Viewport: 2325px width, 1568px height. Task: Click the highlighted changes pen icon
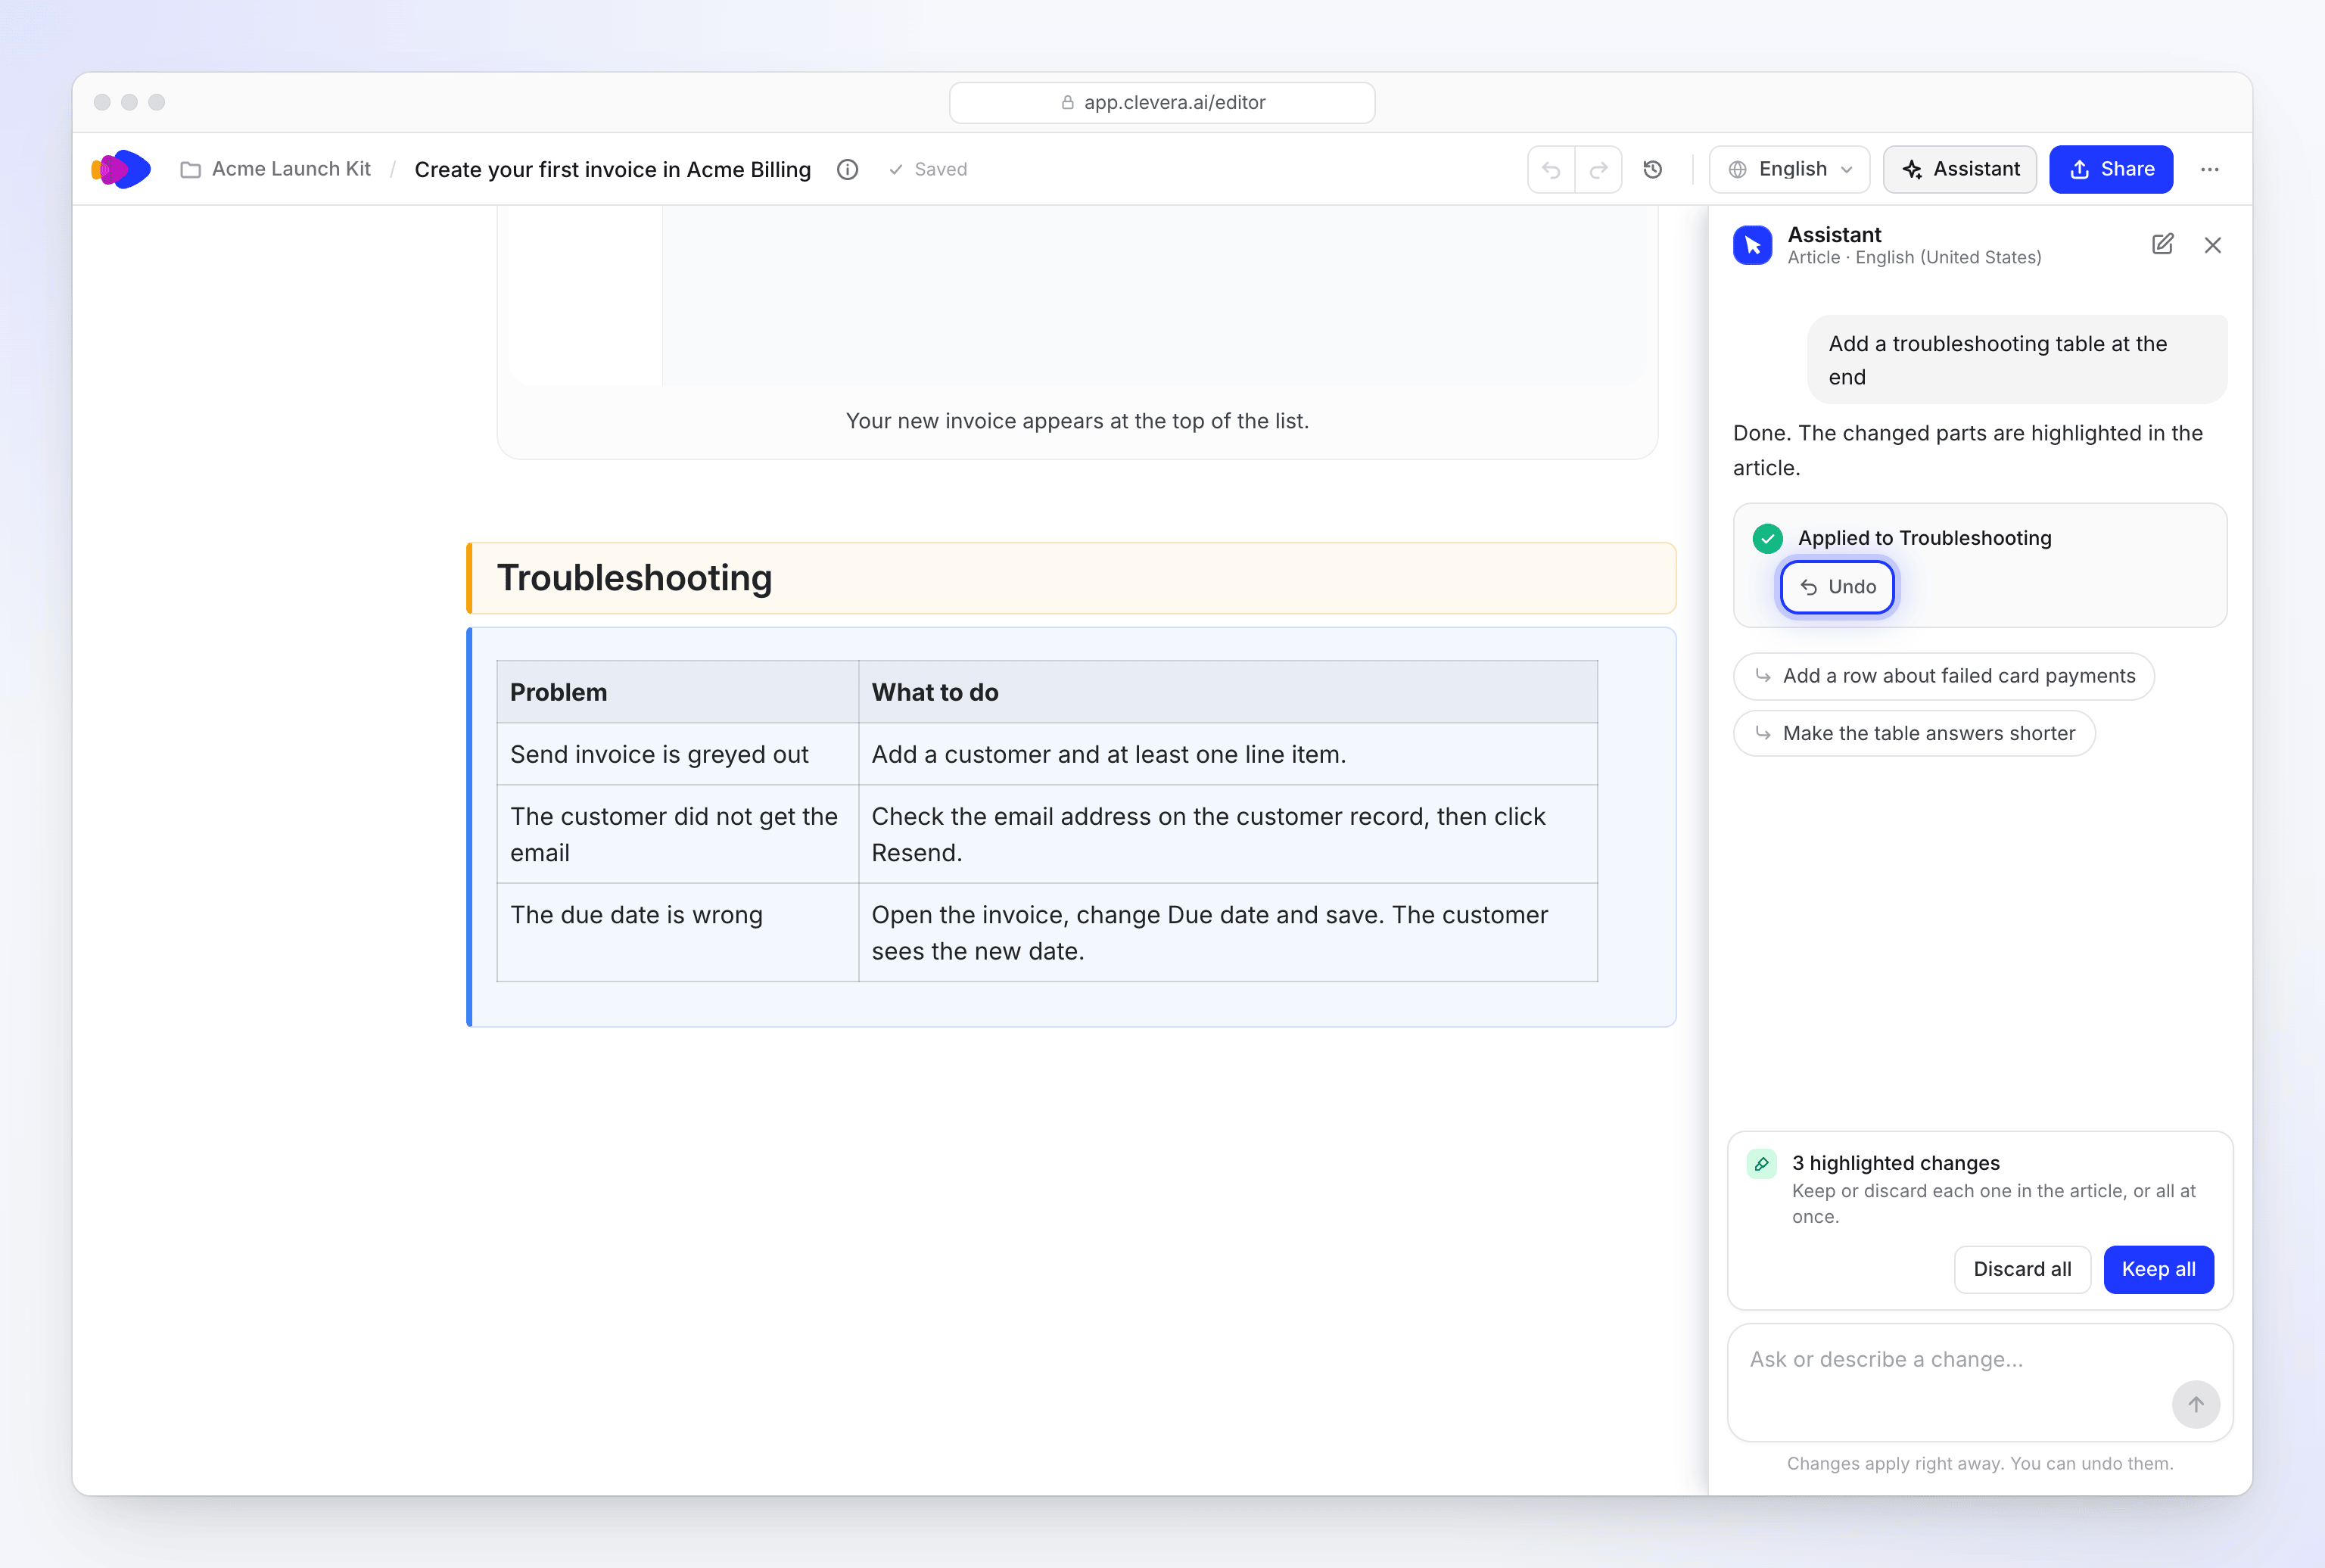tap(1761, 1164)
